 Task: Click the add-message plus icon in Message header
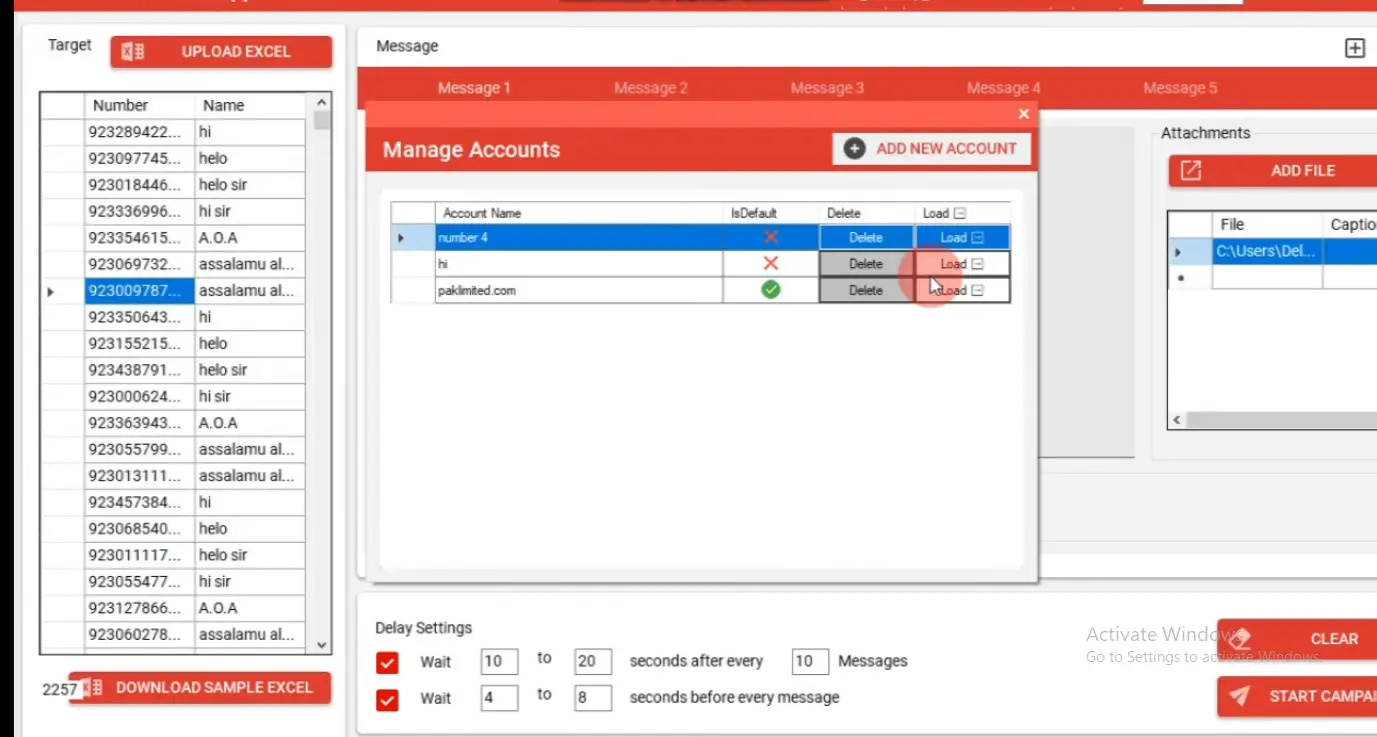[1354, 48]
